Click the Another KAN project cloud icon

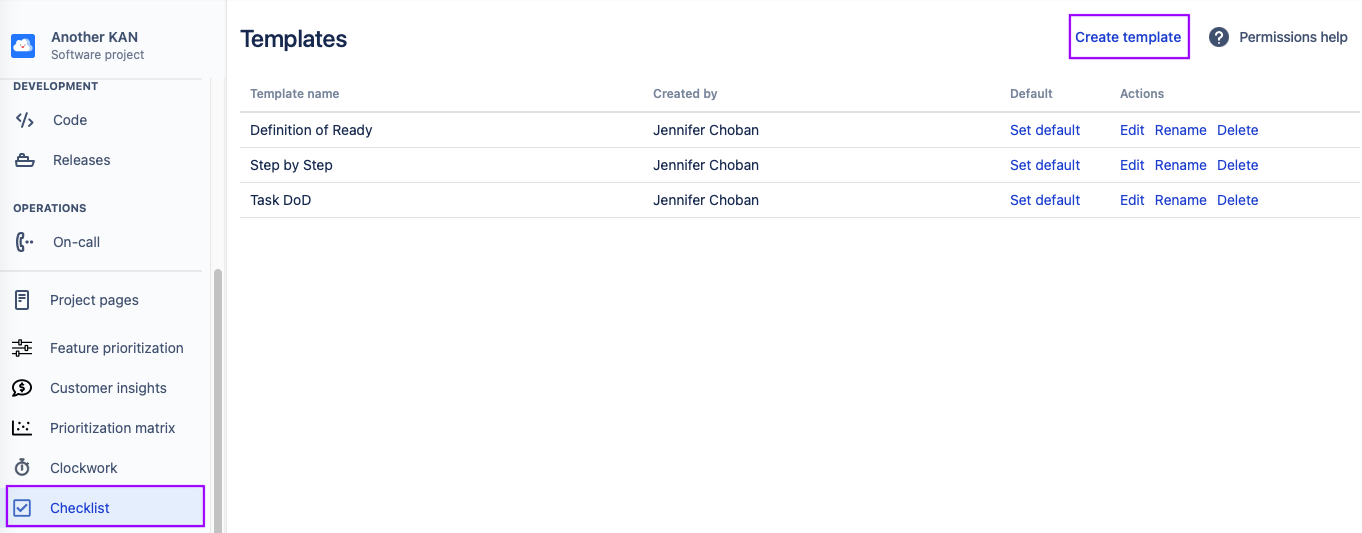point(23,45)
